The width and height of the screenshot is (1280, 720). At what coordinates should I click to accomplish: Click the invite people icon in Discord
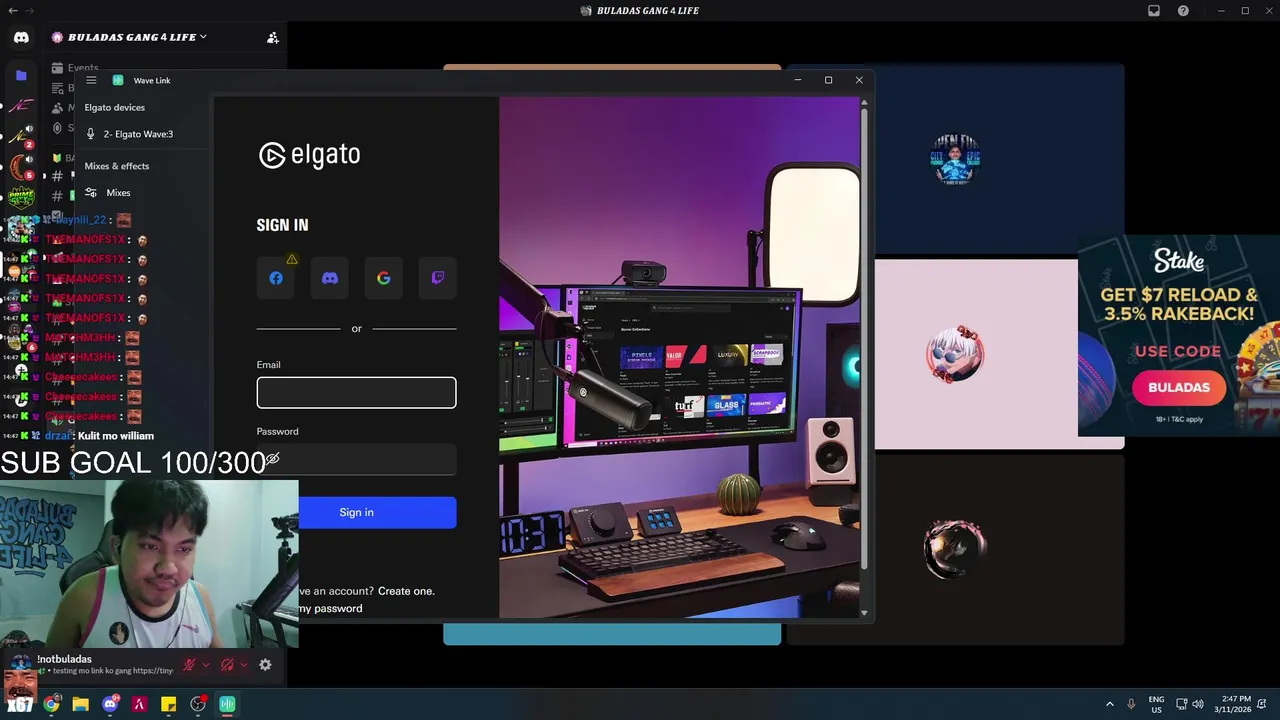tap(272, 37)
